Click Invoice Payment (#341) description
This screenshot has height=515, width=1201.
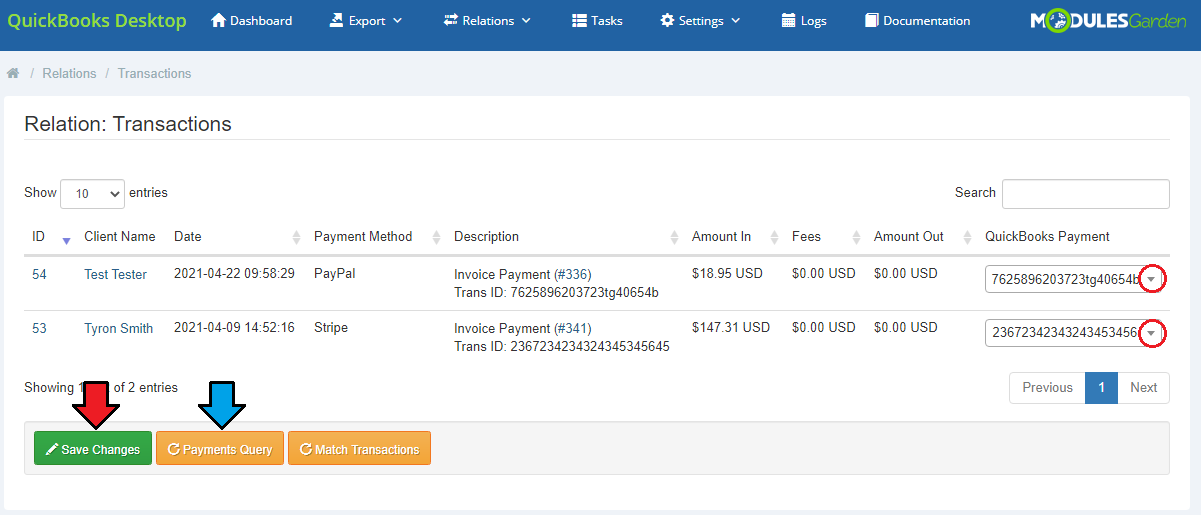pyautogui.click(x=522, y=328)
